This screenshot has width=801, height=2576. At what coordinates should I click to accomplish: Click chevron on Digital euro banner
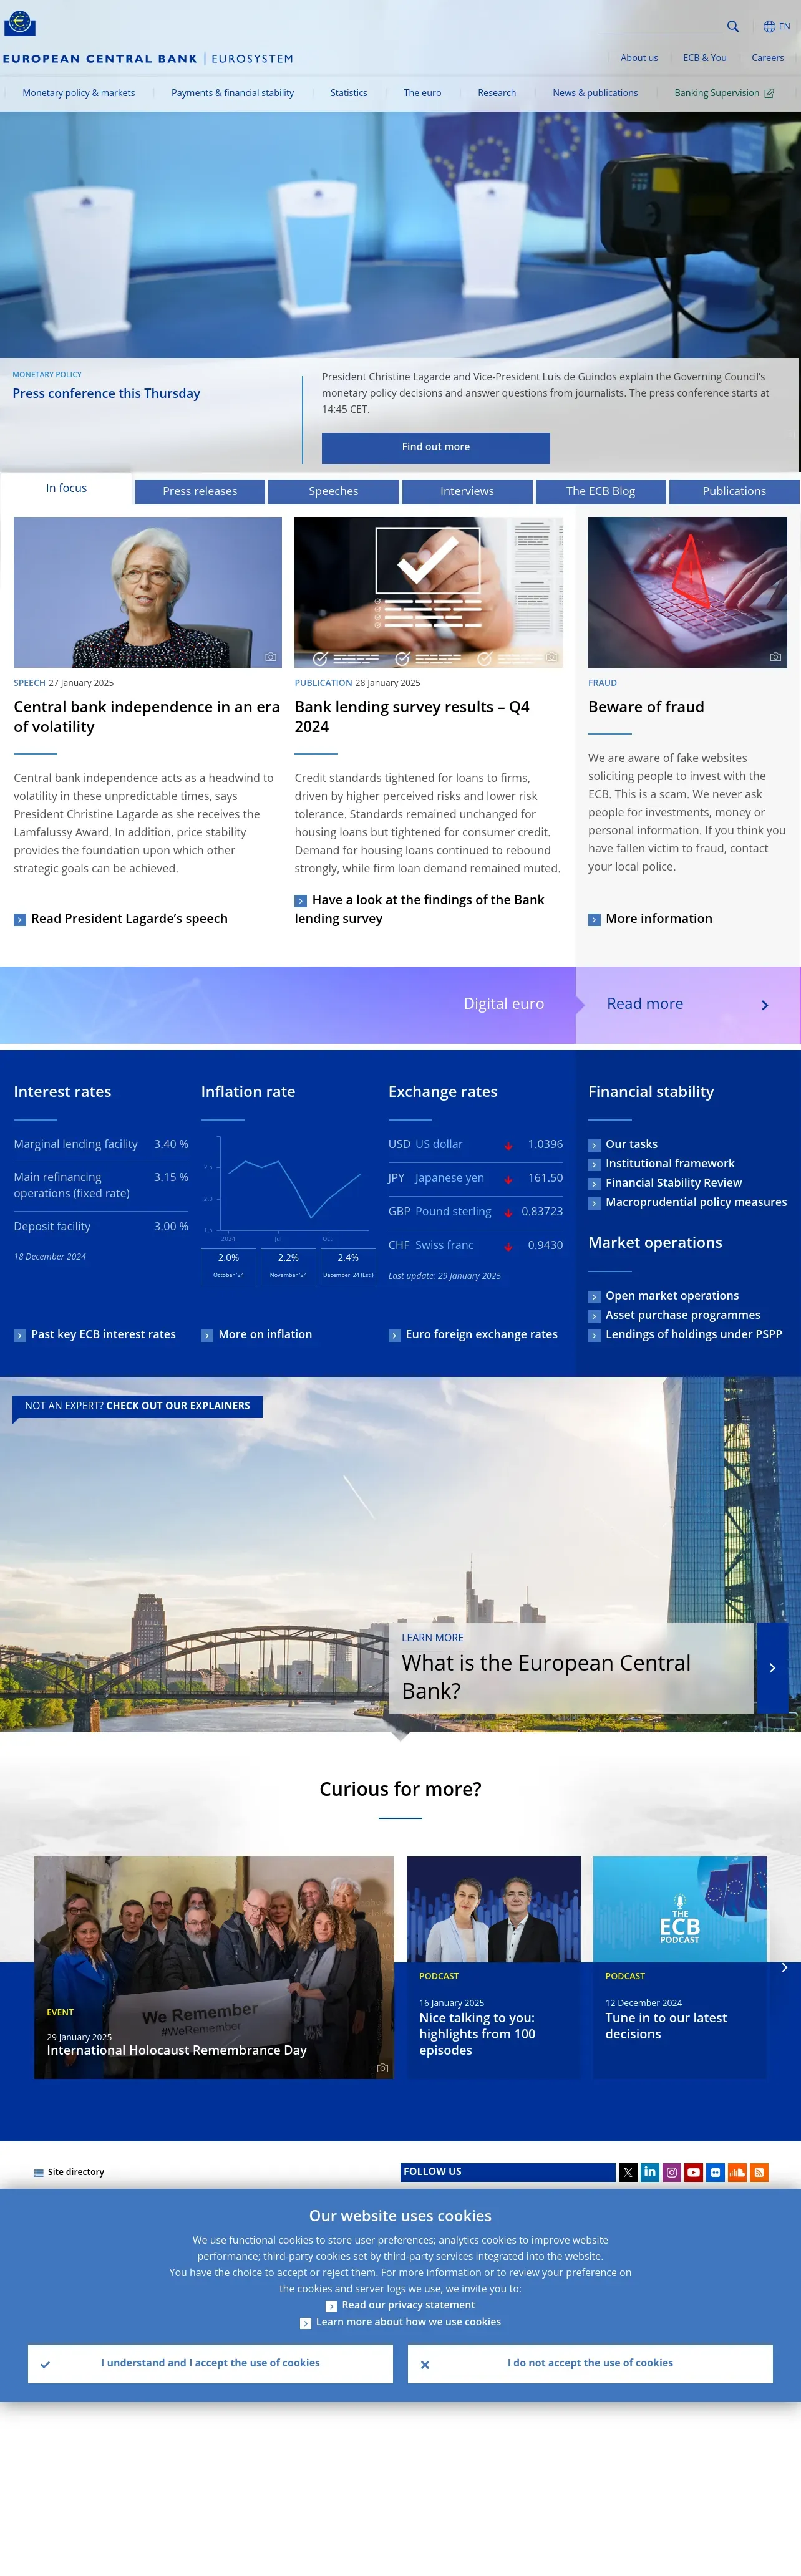(765, 1005)
